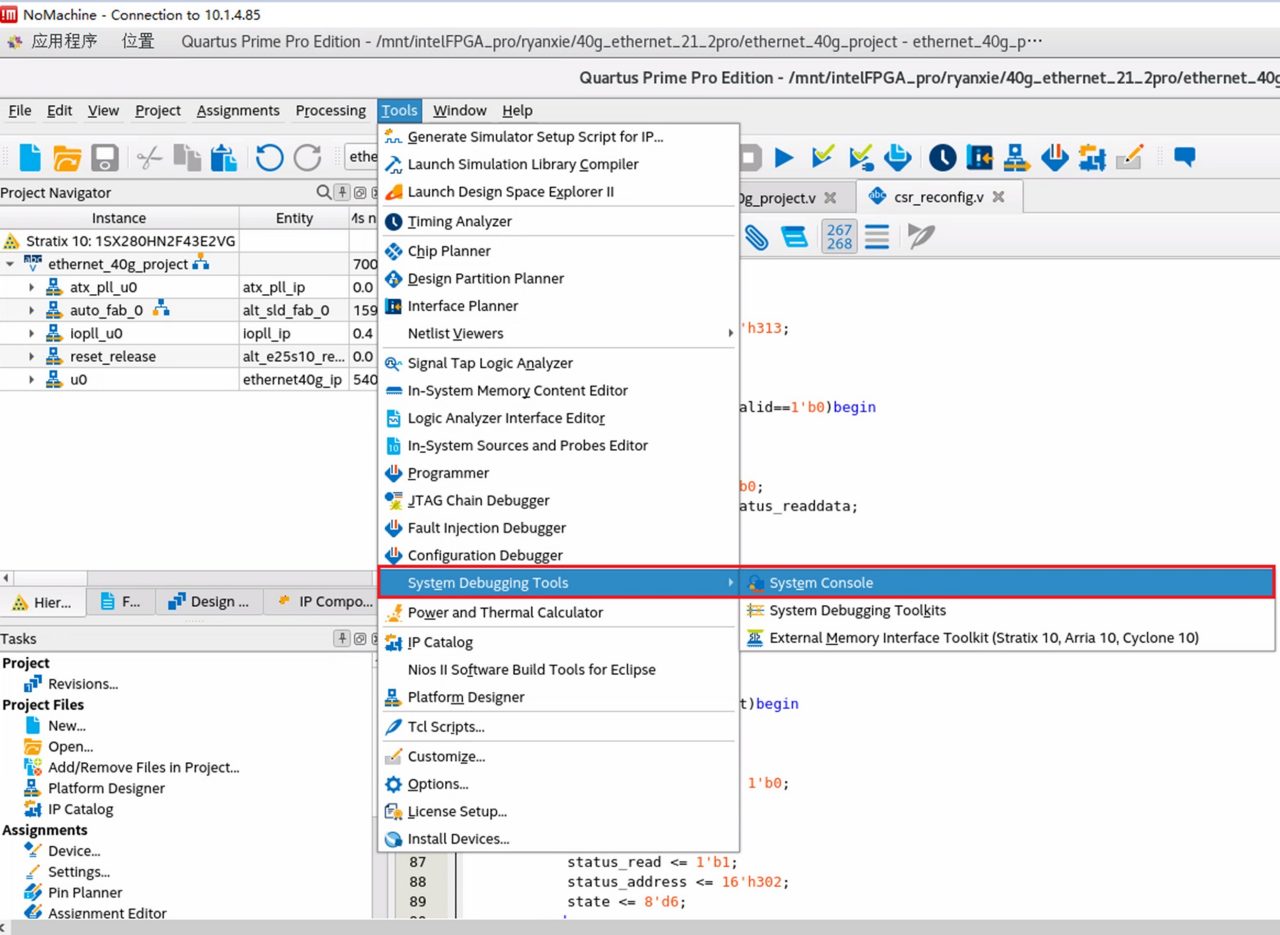The image size is (1280, 935).
Task: Select Tcl Scripts... menu entry
Action: click(558, 727)
